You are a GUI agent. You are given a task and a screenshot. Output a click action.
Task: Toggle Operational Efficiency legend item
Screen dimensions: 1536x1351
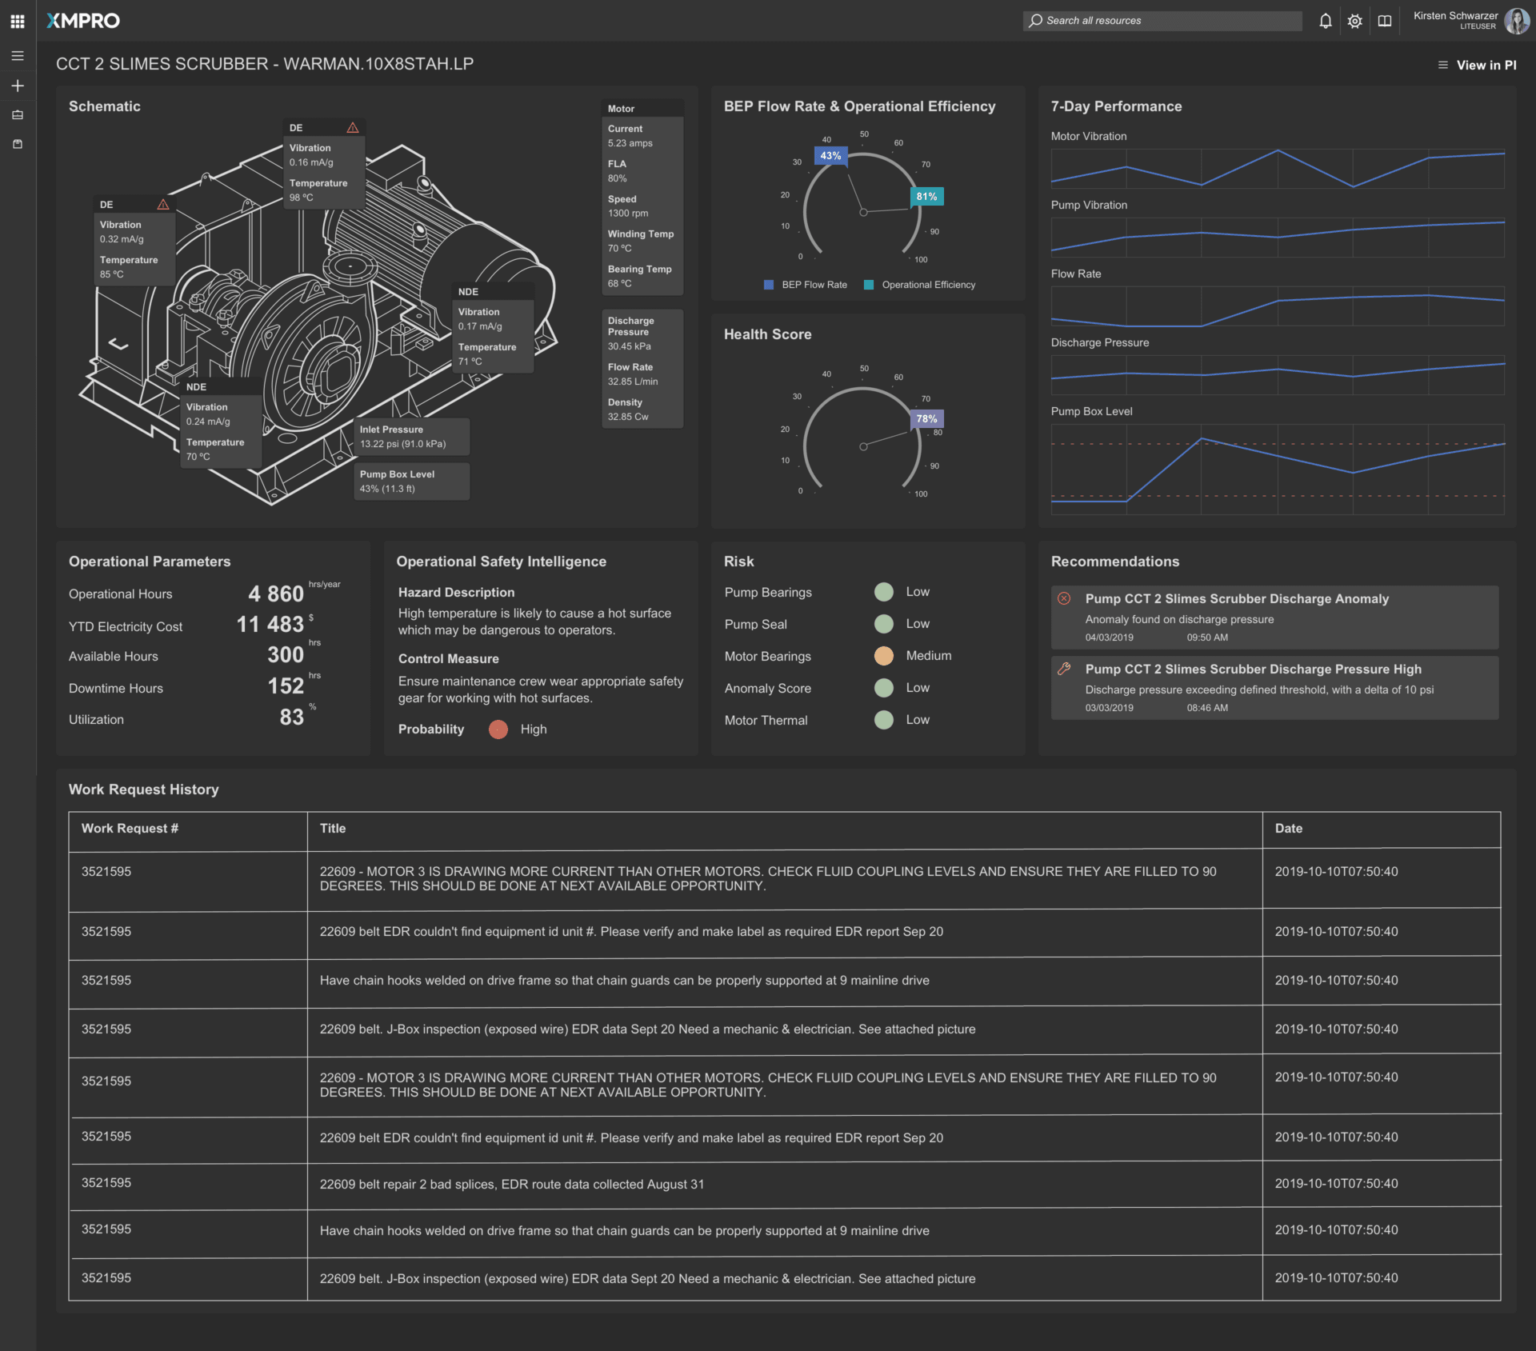[x=919, y=285]
